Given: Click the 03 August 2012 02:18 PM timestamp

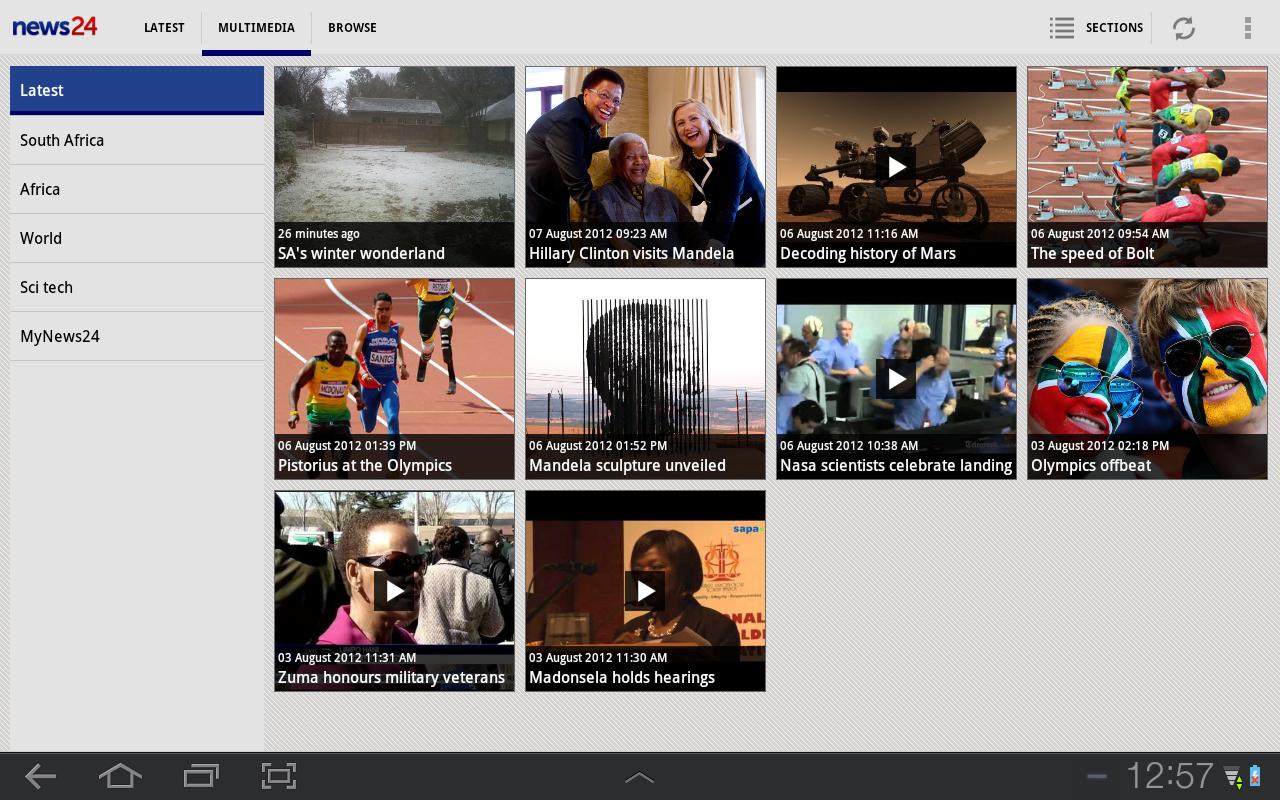Looking at the screenshot, I should pyautogui.click(x=1100, y=446).
